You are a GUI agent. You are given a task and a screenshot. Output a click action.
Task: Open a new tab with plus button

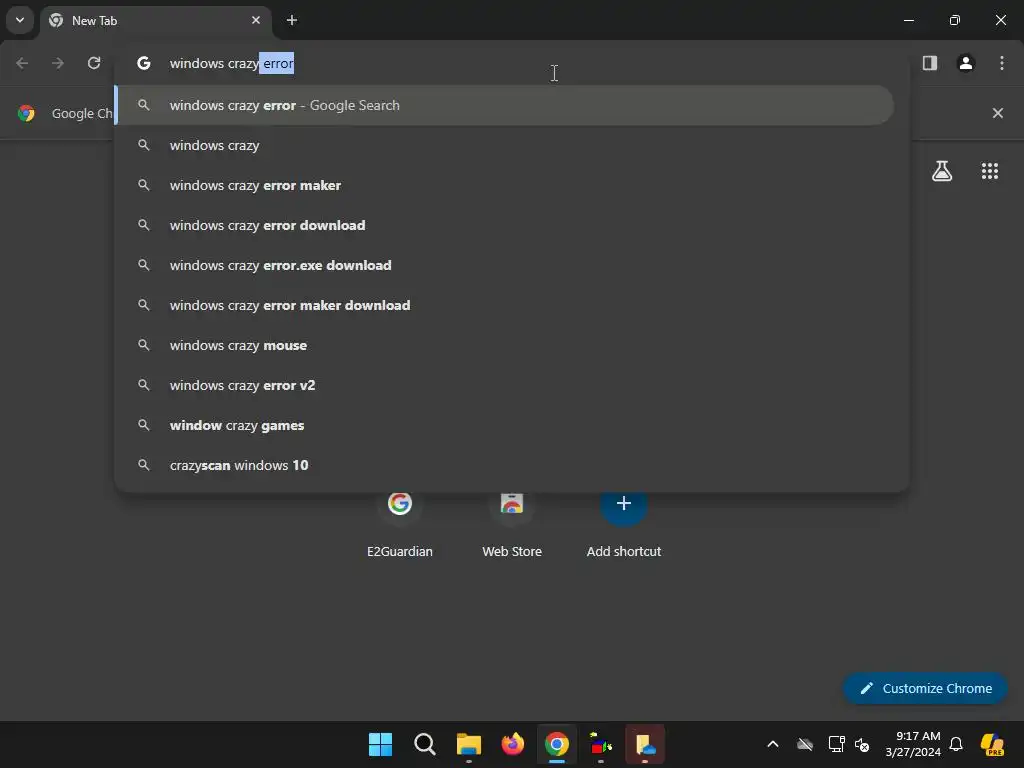coord(292,20)
